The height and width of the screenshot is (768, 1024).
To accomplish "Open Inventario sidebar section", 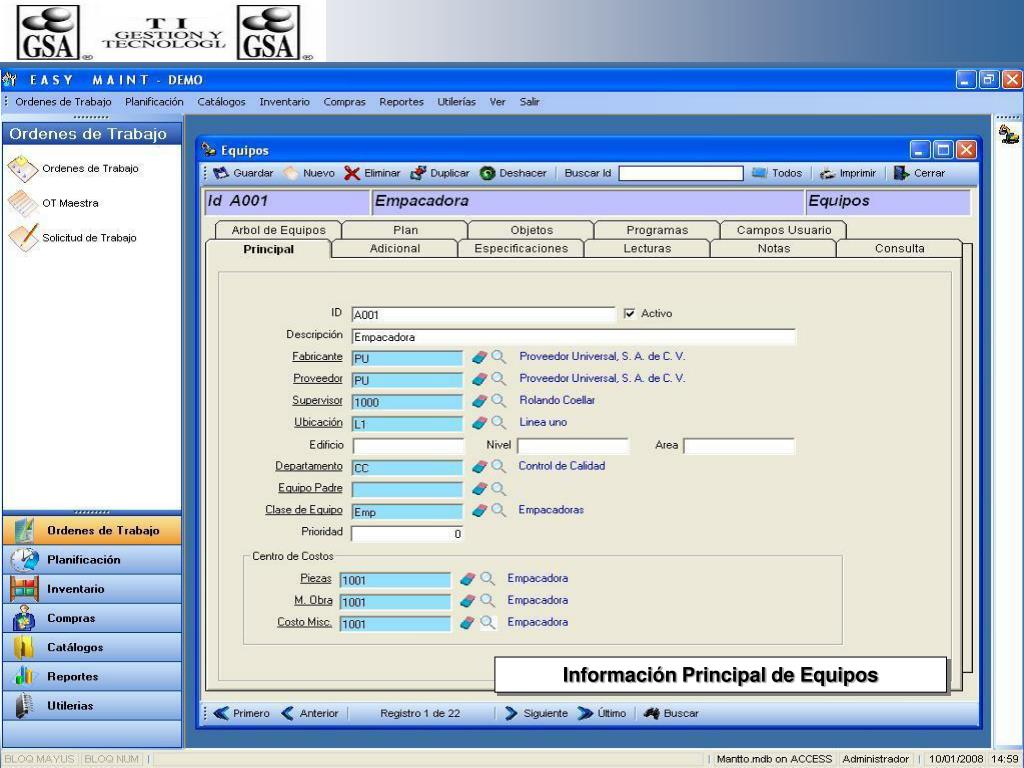I will tap(92, 589).
